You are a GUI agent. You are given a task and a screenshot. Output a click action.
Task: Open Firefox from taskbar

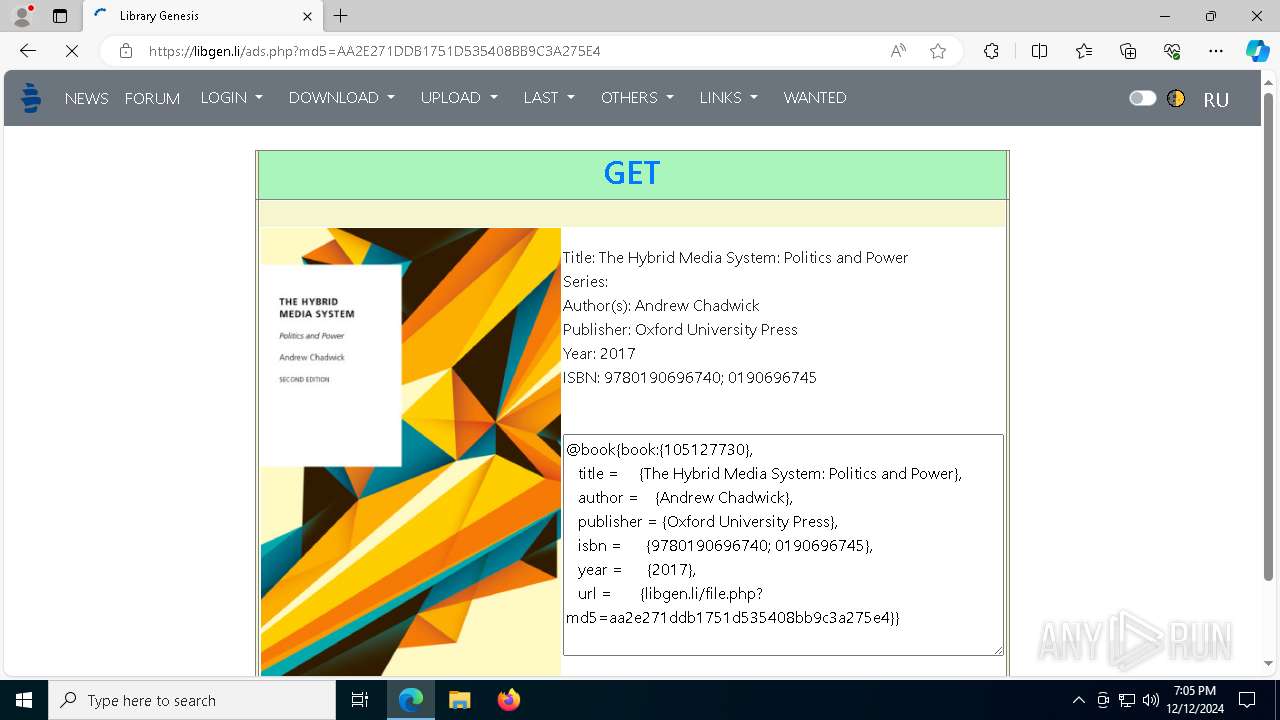click(x=509, y=700)
